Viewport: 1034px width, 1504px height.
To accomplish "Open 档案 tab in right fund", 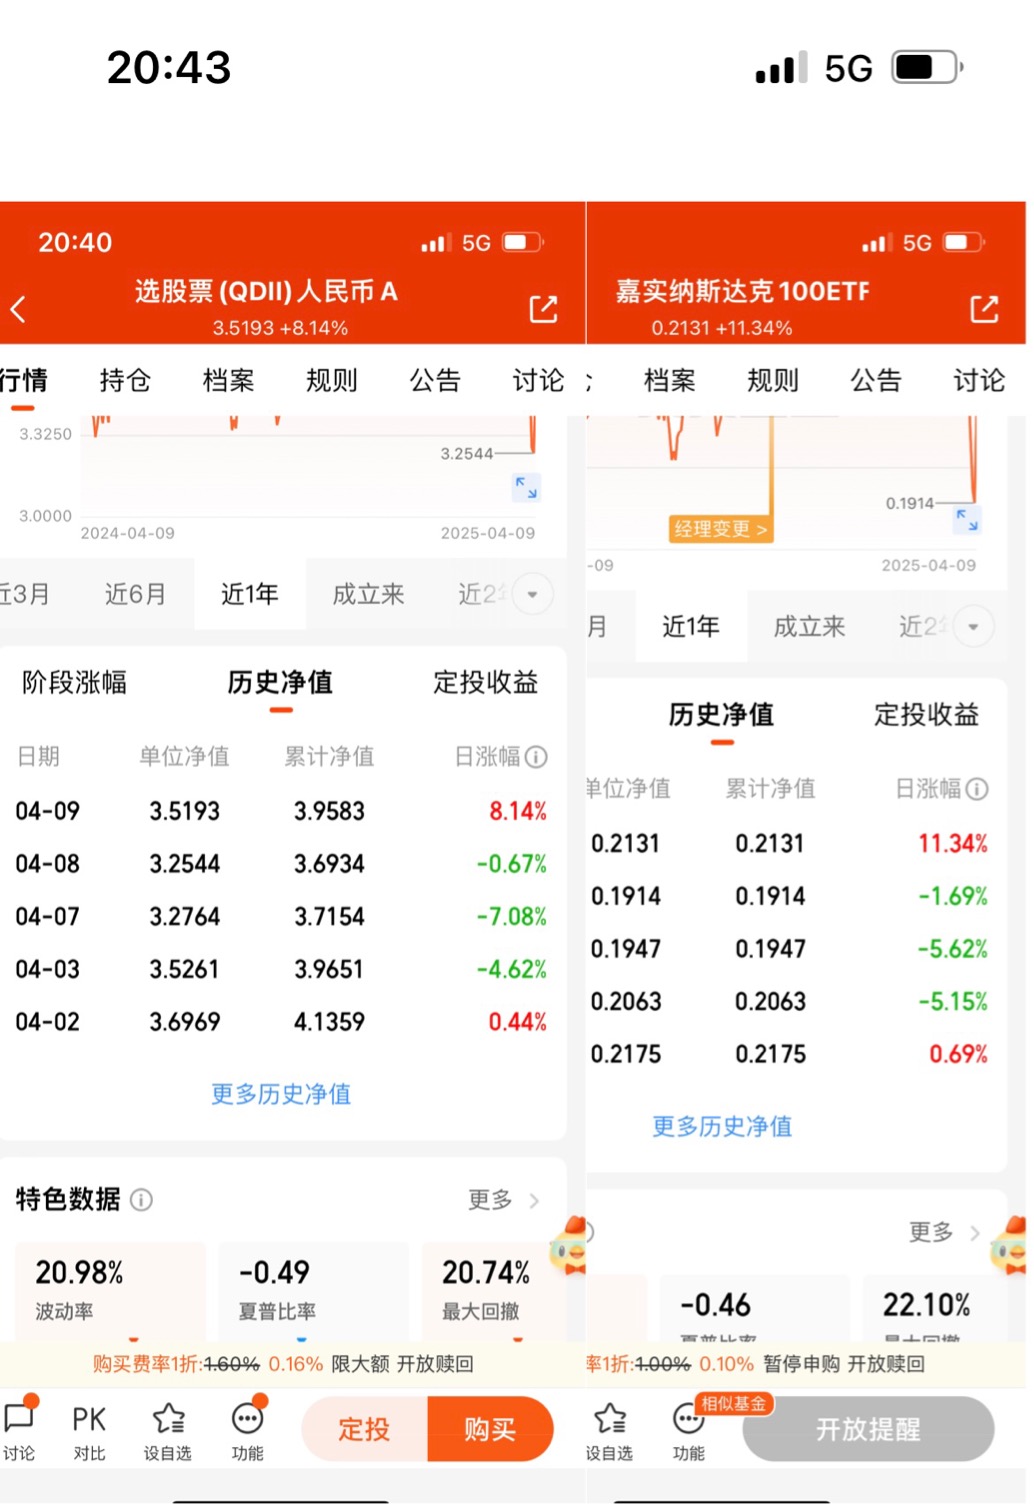I will [669, 380].
